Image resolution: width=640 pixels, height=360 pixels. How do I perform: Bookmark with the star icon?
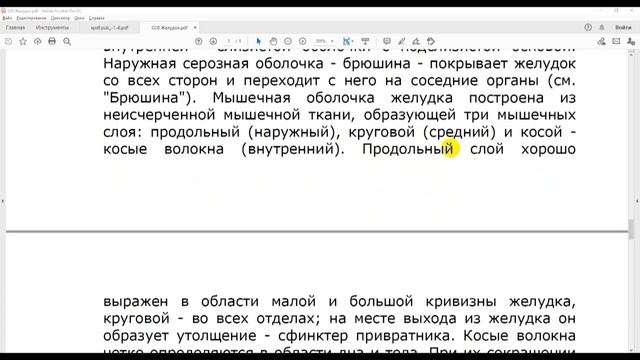23,41
